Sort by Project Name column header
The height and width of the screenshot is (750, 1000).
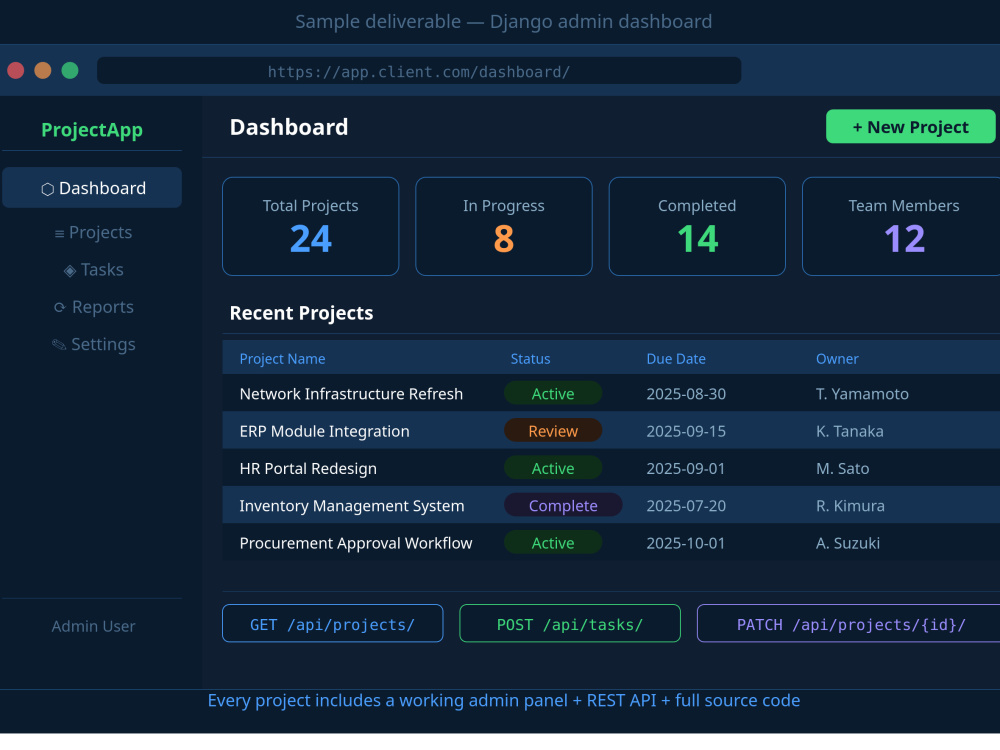[x=283, y=359]
